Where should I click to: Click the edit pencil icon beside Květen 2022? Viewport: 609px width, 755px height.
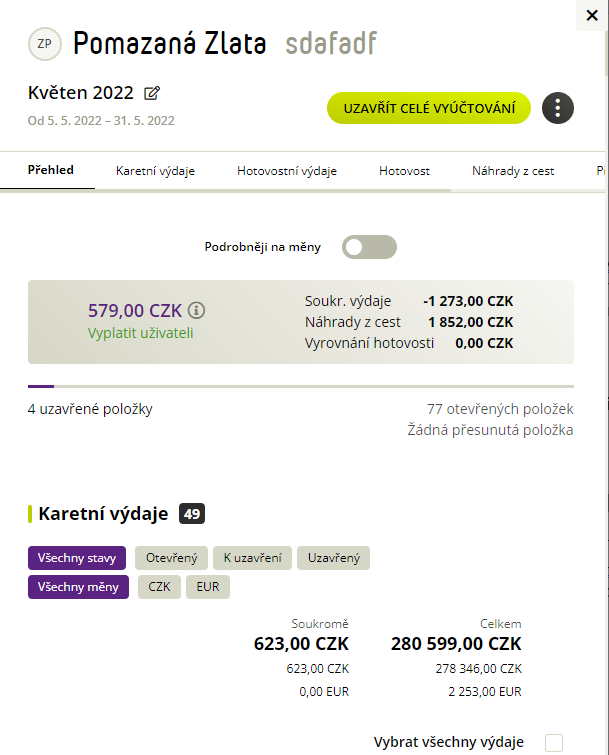[152, 92]
